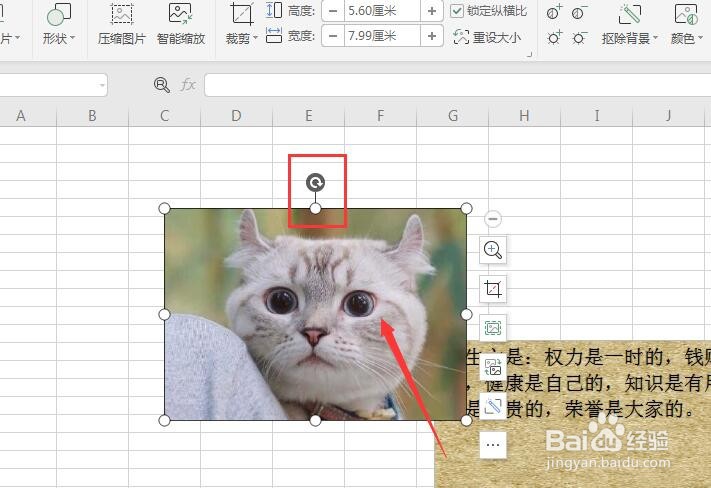
Task: Select column G header
Action: (x=453, y=116)
